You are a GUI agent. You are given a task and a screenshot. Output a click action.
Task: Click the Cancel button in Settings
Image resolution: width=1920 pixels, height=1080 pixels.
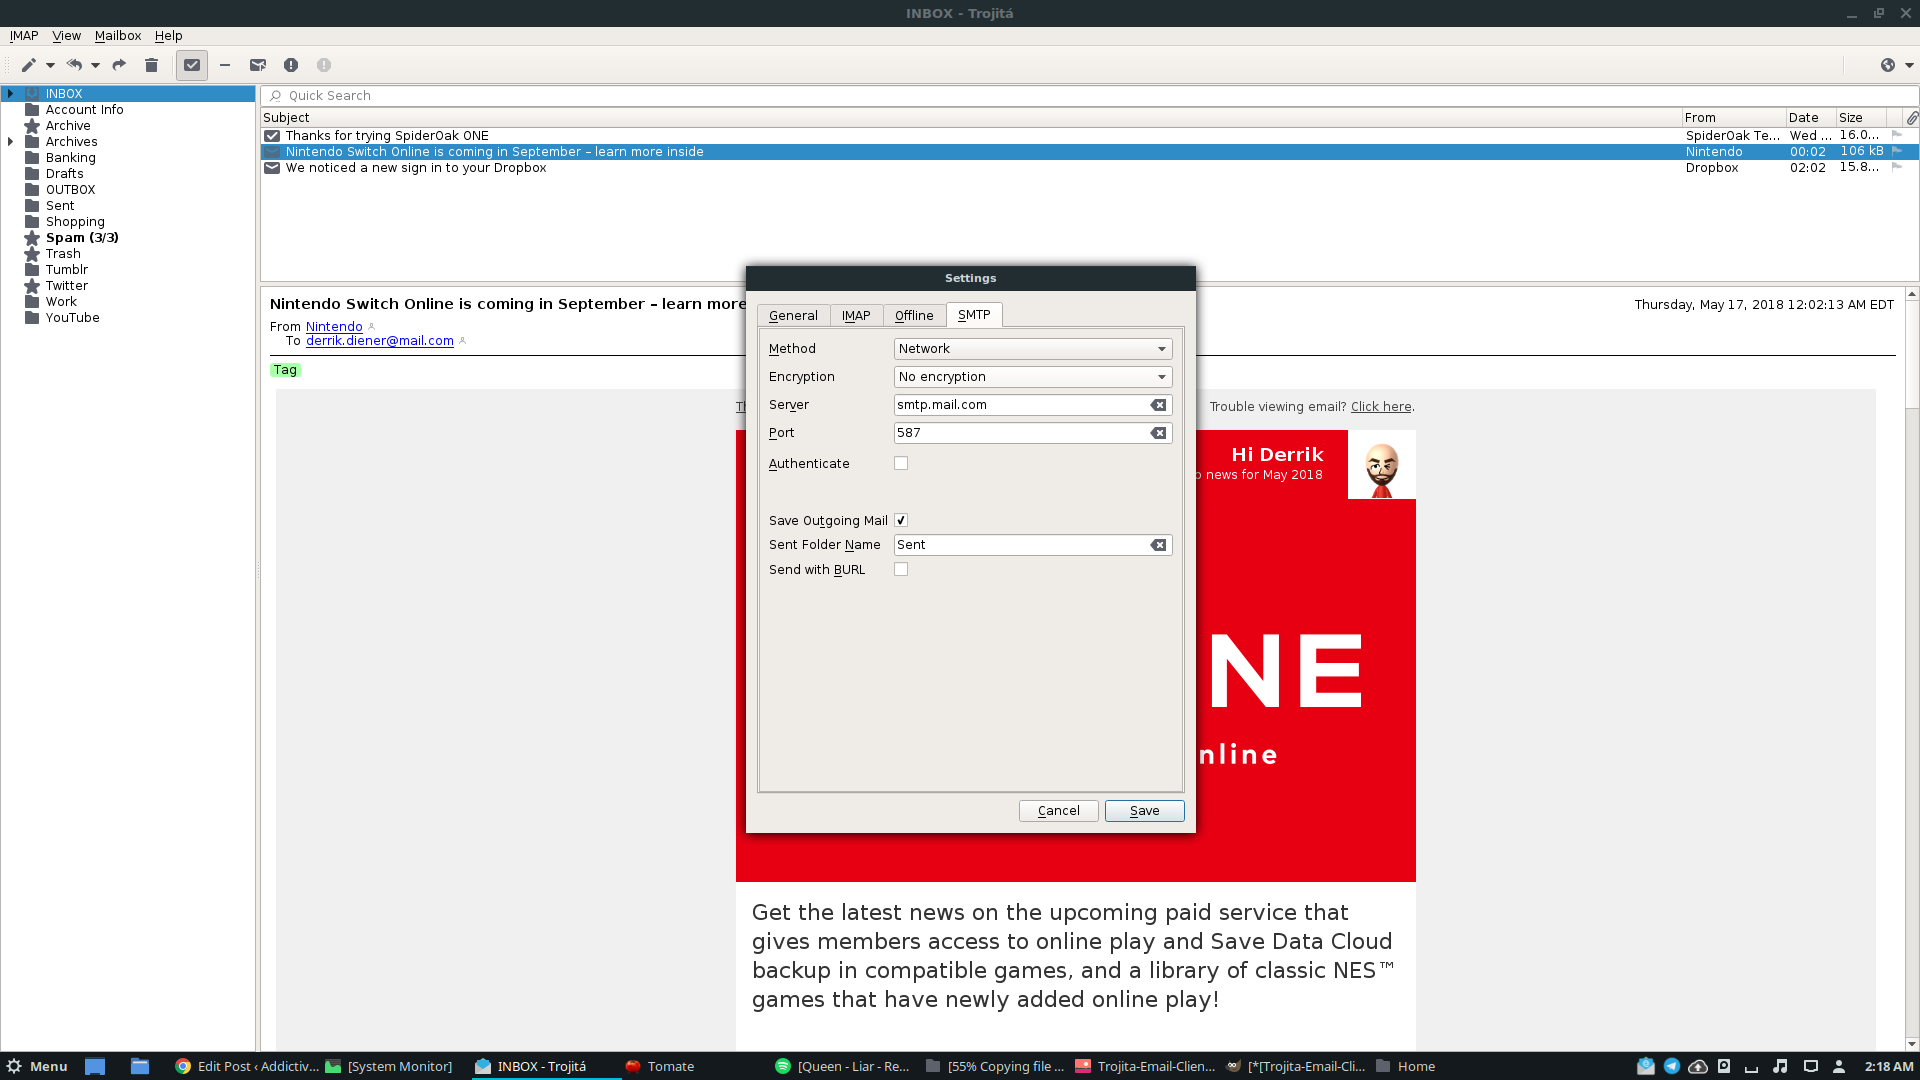pos(1059,810)
